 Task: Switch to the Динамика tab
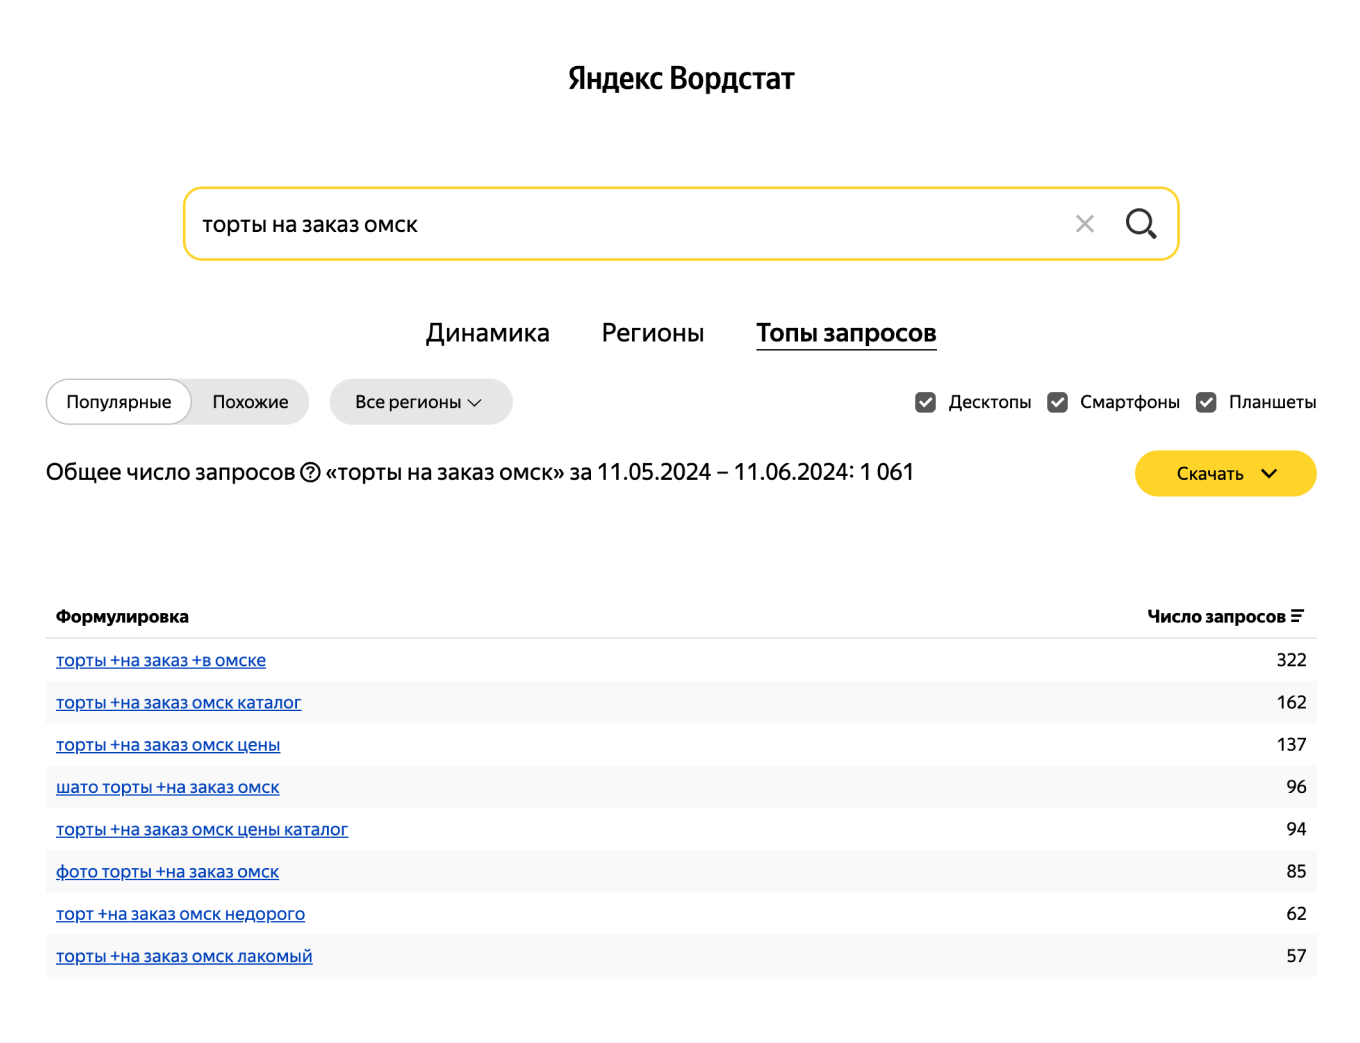click(x=487, y=333)
